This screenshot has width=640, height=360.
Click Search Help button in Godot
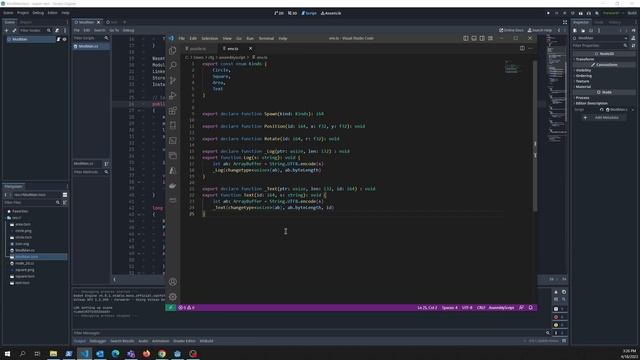pos(540,30)
